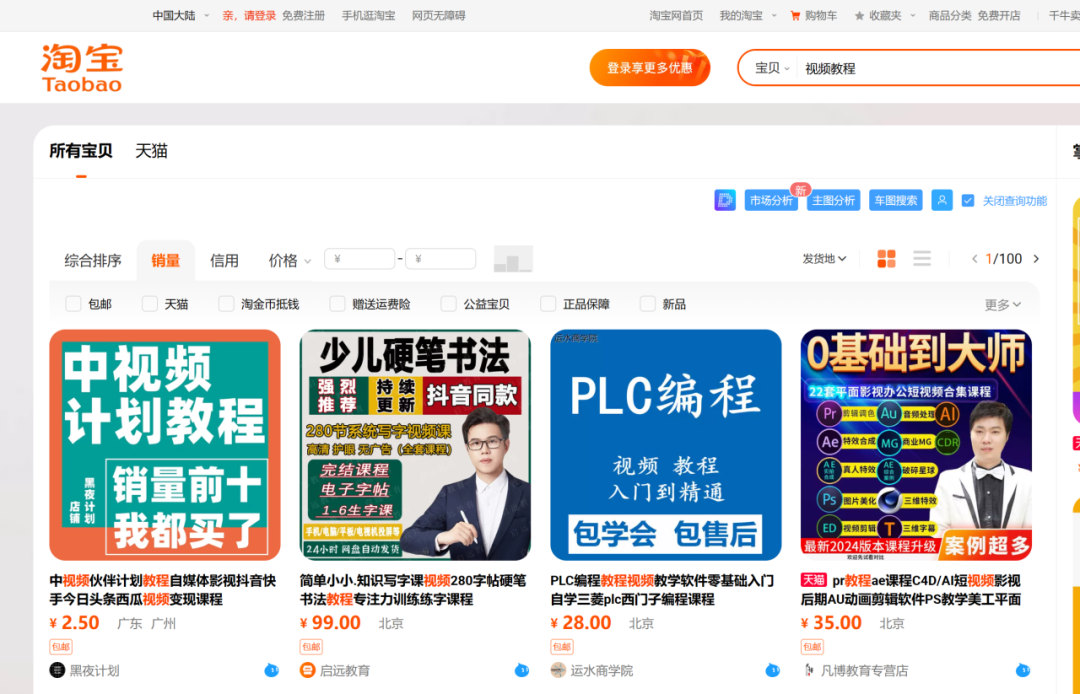This screenshot has width=1080, height=694.
Task: Click 免费开店 link
Action: [x=999, y=15]
